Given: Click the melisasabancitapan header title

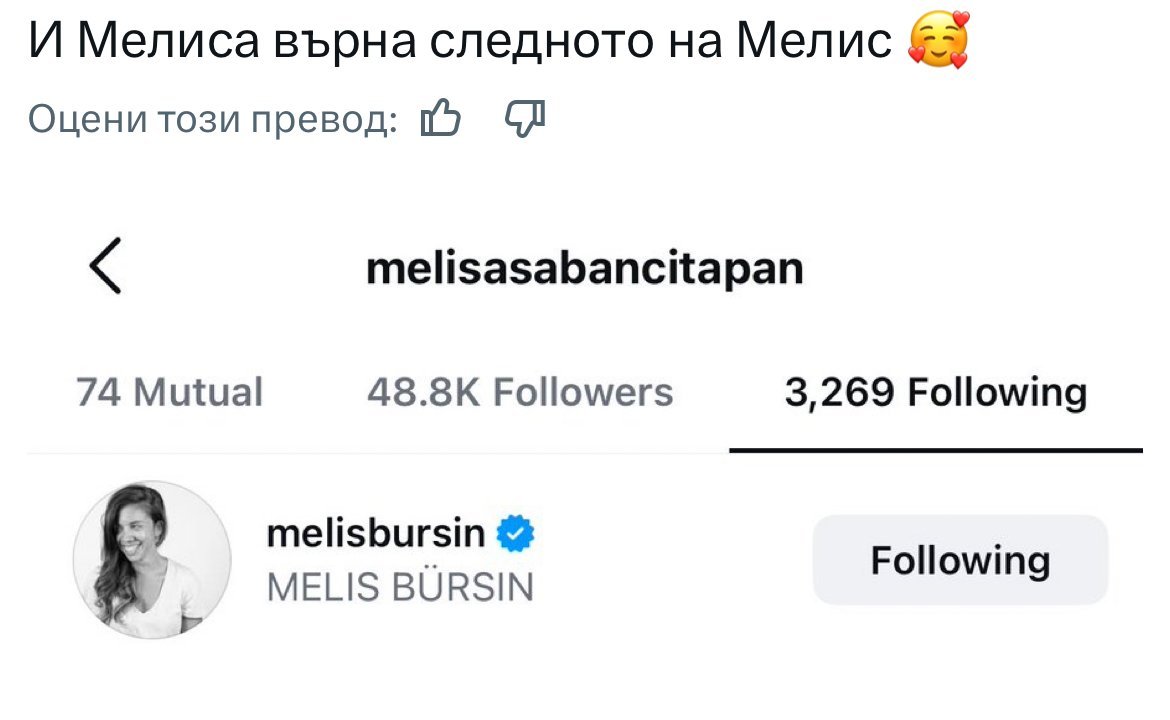Looking at the screenshot, I should click(x=584, y=268).
